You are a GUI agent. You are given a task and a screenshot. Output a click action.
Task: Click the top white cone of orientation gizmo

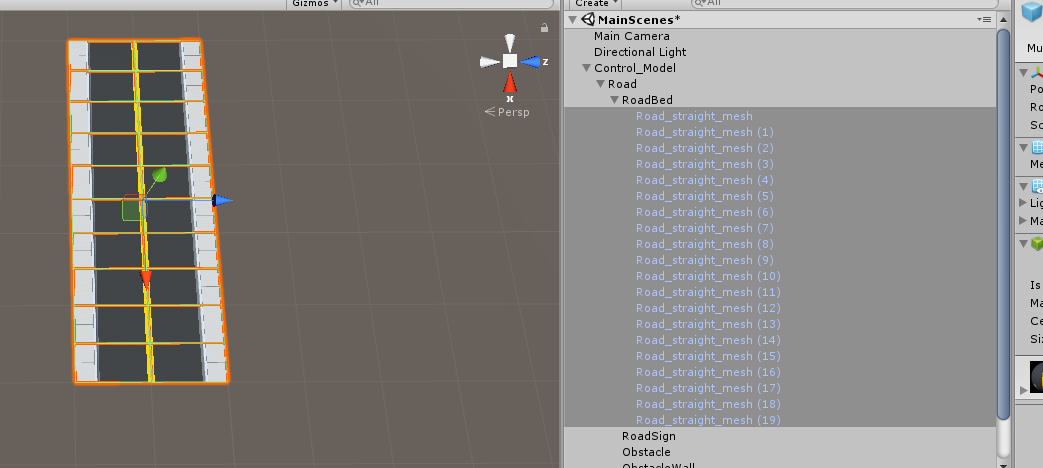pyautogui.click(x=510, y=42)
